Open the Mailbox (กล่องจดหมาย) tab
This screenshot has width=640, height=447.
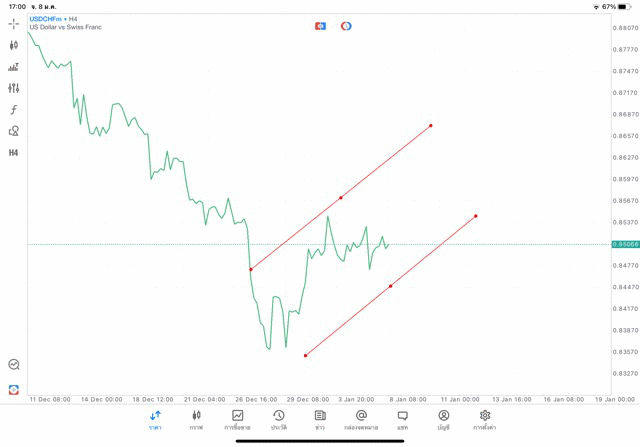(x=361, y=419)
